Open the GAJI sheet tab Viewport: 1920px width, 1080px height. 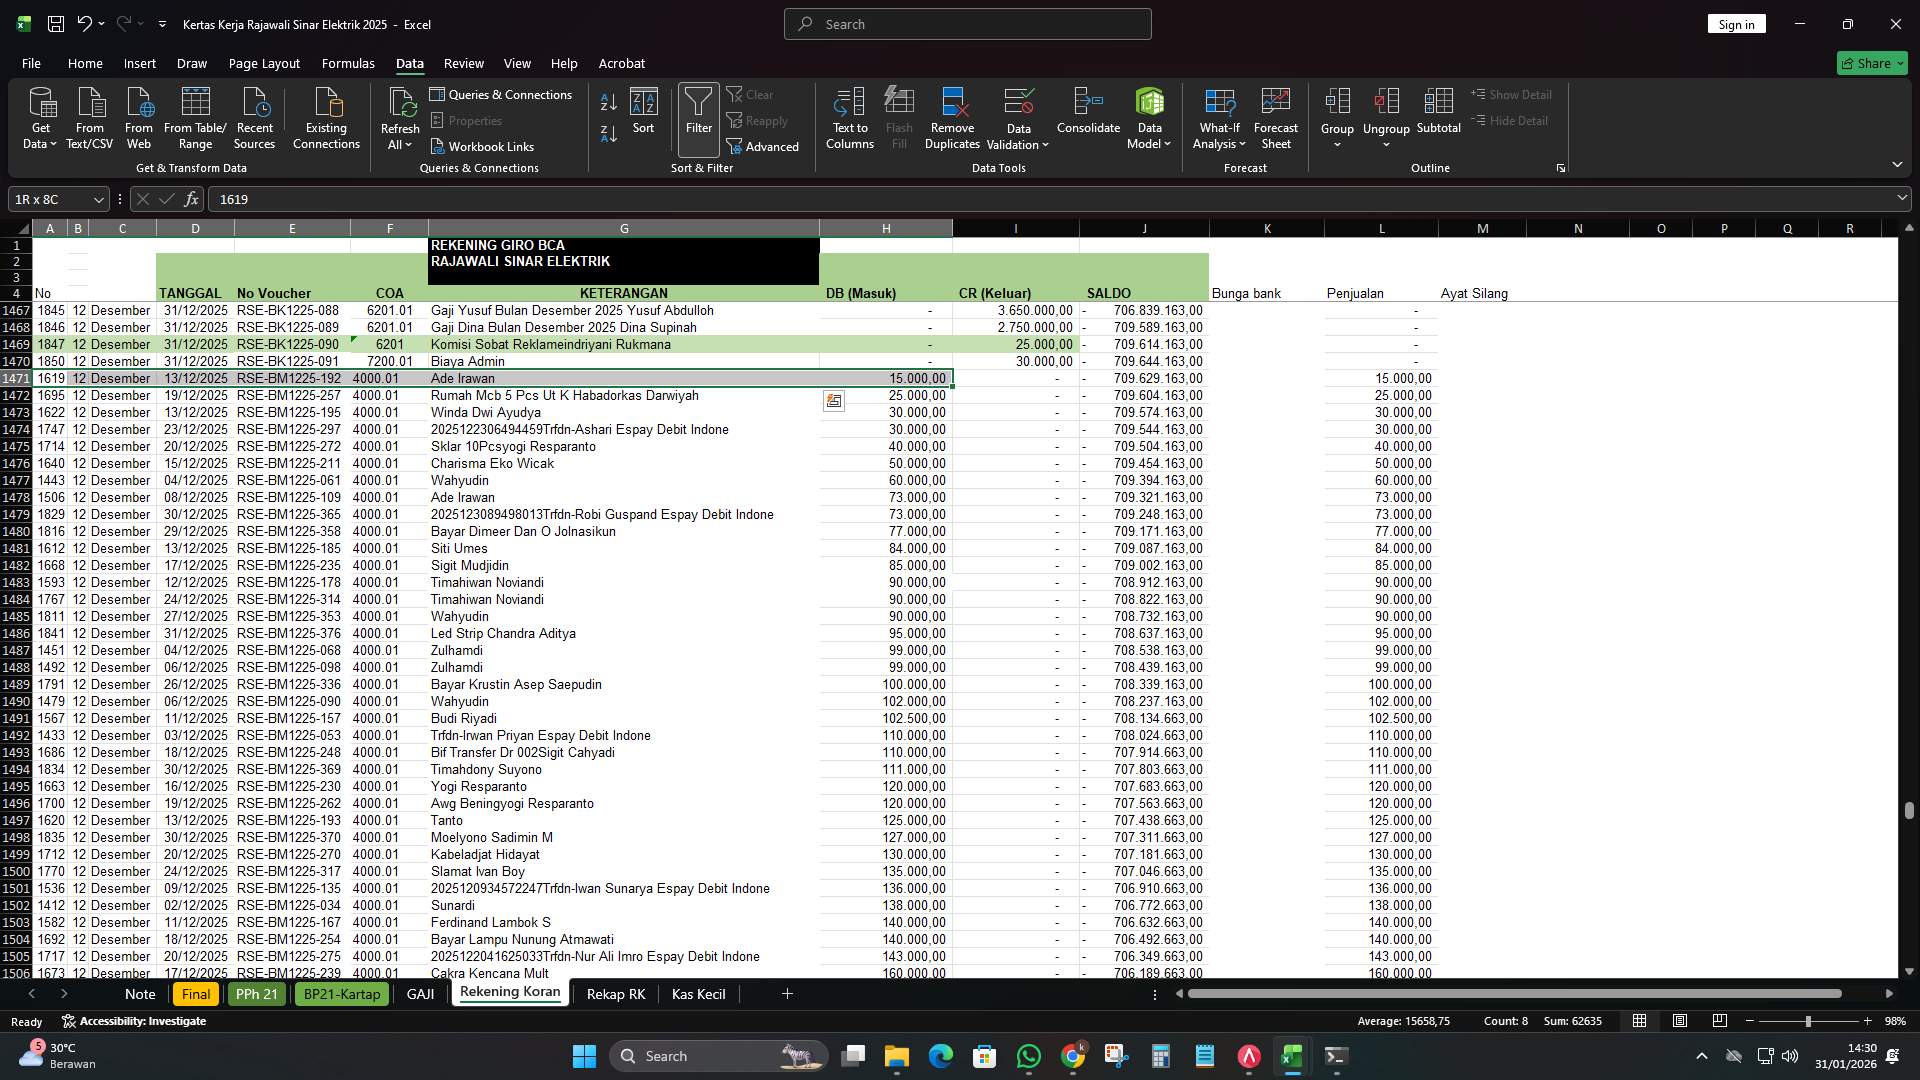tap(420, 993)
